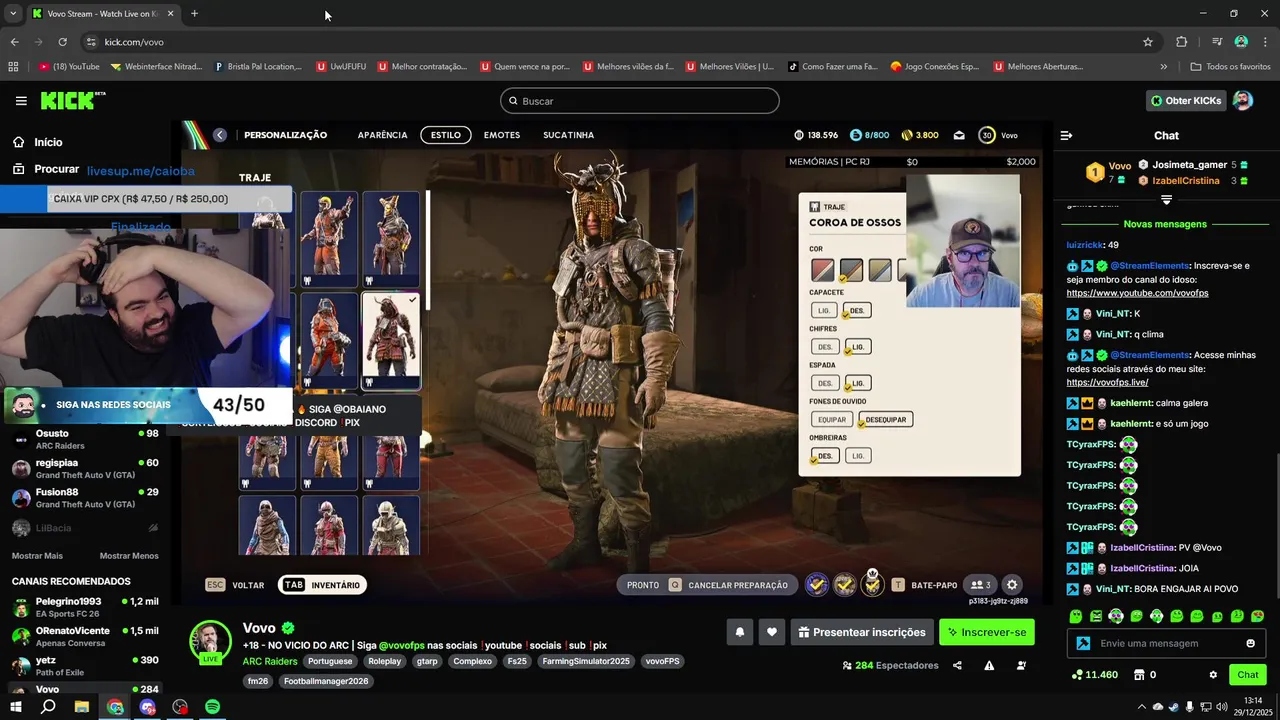Viewport: 1280px width, 720px height.
Task: Choose DESEQUIPAR for Fones de Ouvido
Action: pos(885,419)
